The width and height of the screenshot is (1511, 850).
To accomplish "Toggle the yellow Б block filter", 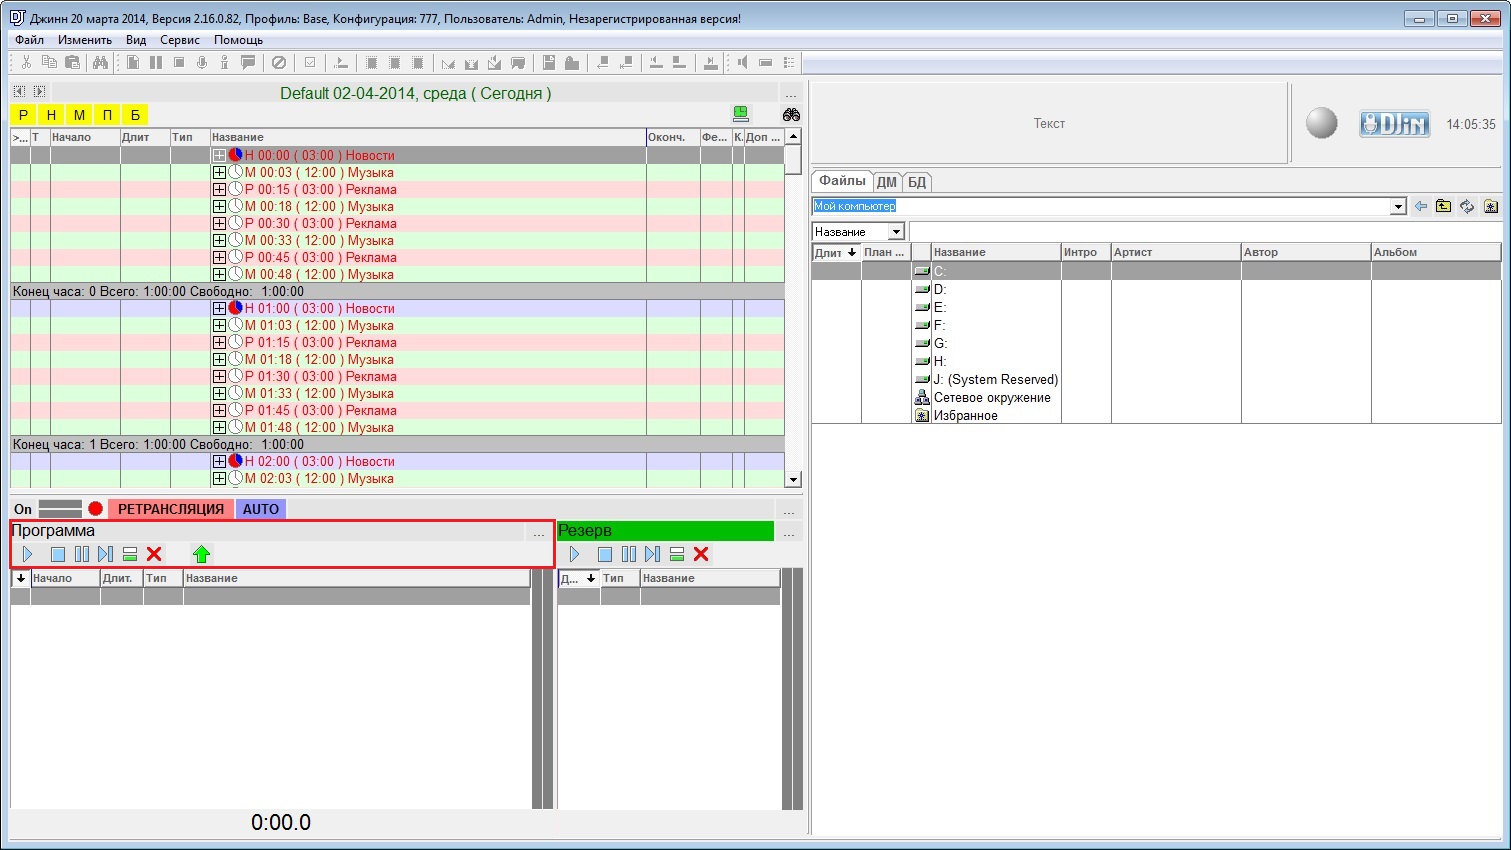I will point(135,115).
